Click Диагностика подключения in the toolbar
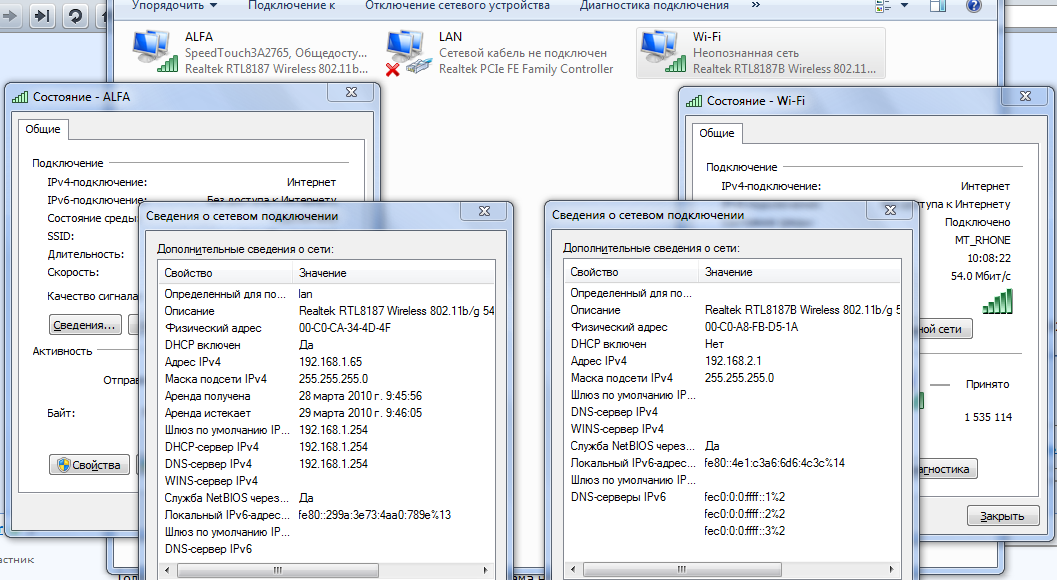The height and width of the screenshot is (580, 1057). click(654, 5)
